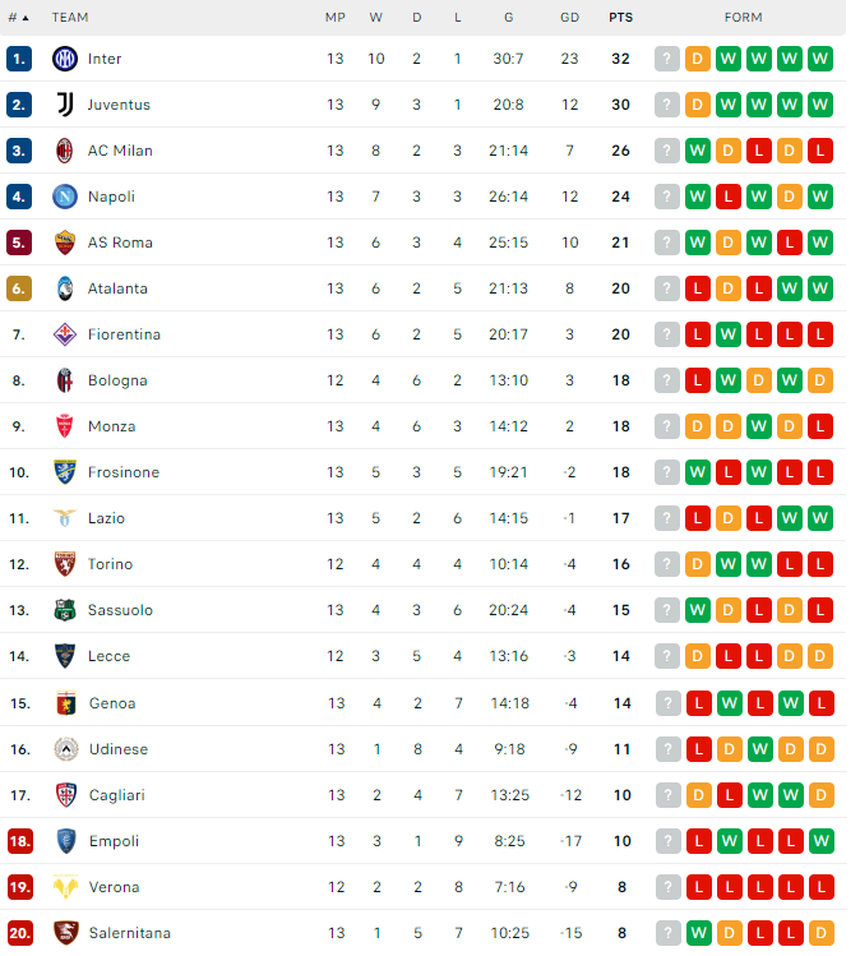Click Inter's upcoming match question badge
The image size is (860, 956).
tap(667, 58)
